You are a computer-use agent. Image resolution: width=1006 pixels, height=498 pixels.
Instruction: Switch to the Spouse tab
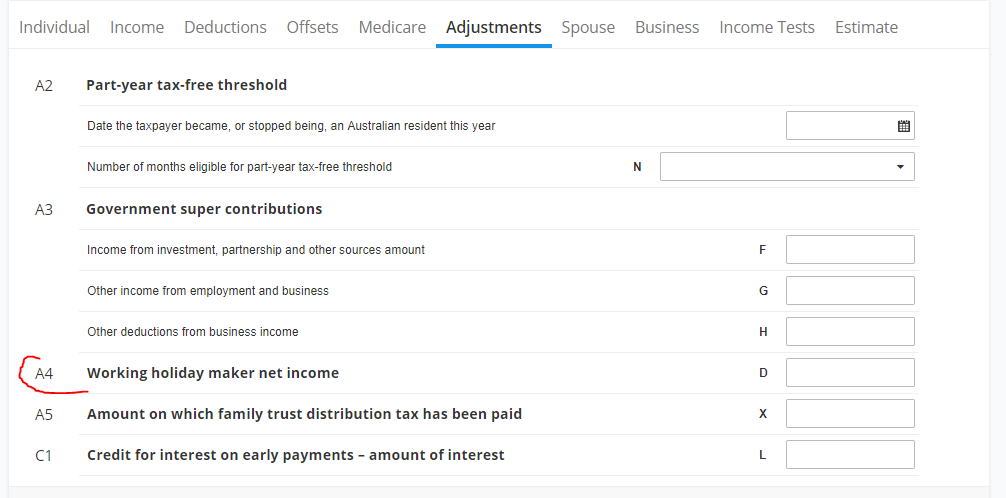588,27
